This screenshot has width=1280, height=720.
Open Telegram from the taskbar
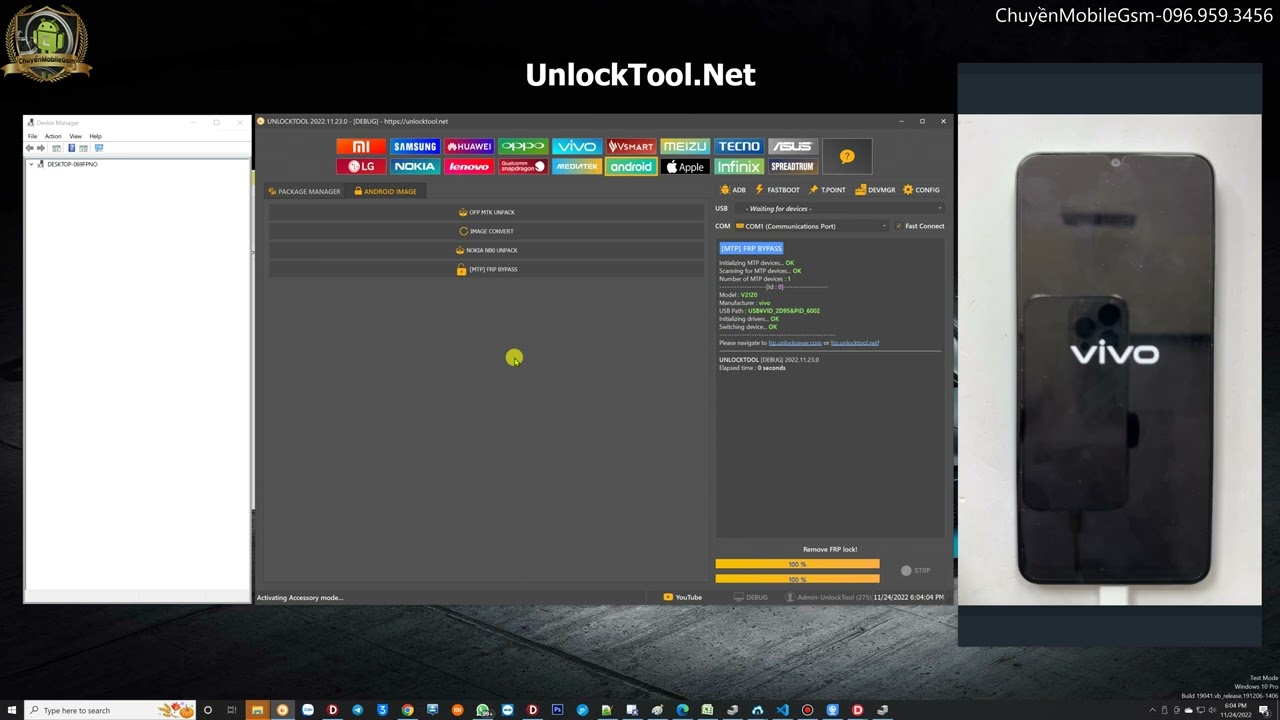[x=357, y=710]
